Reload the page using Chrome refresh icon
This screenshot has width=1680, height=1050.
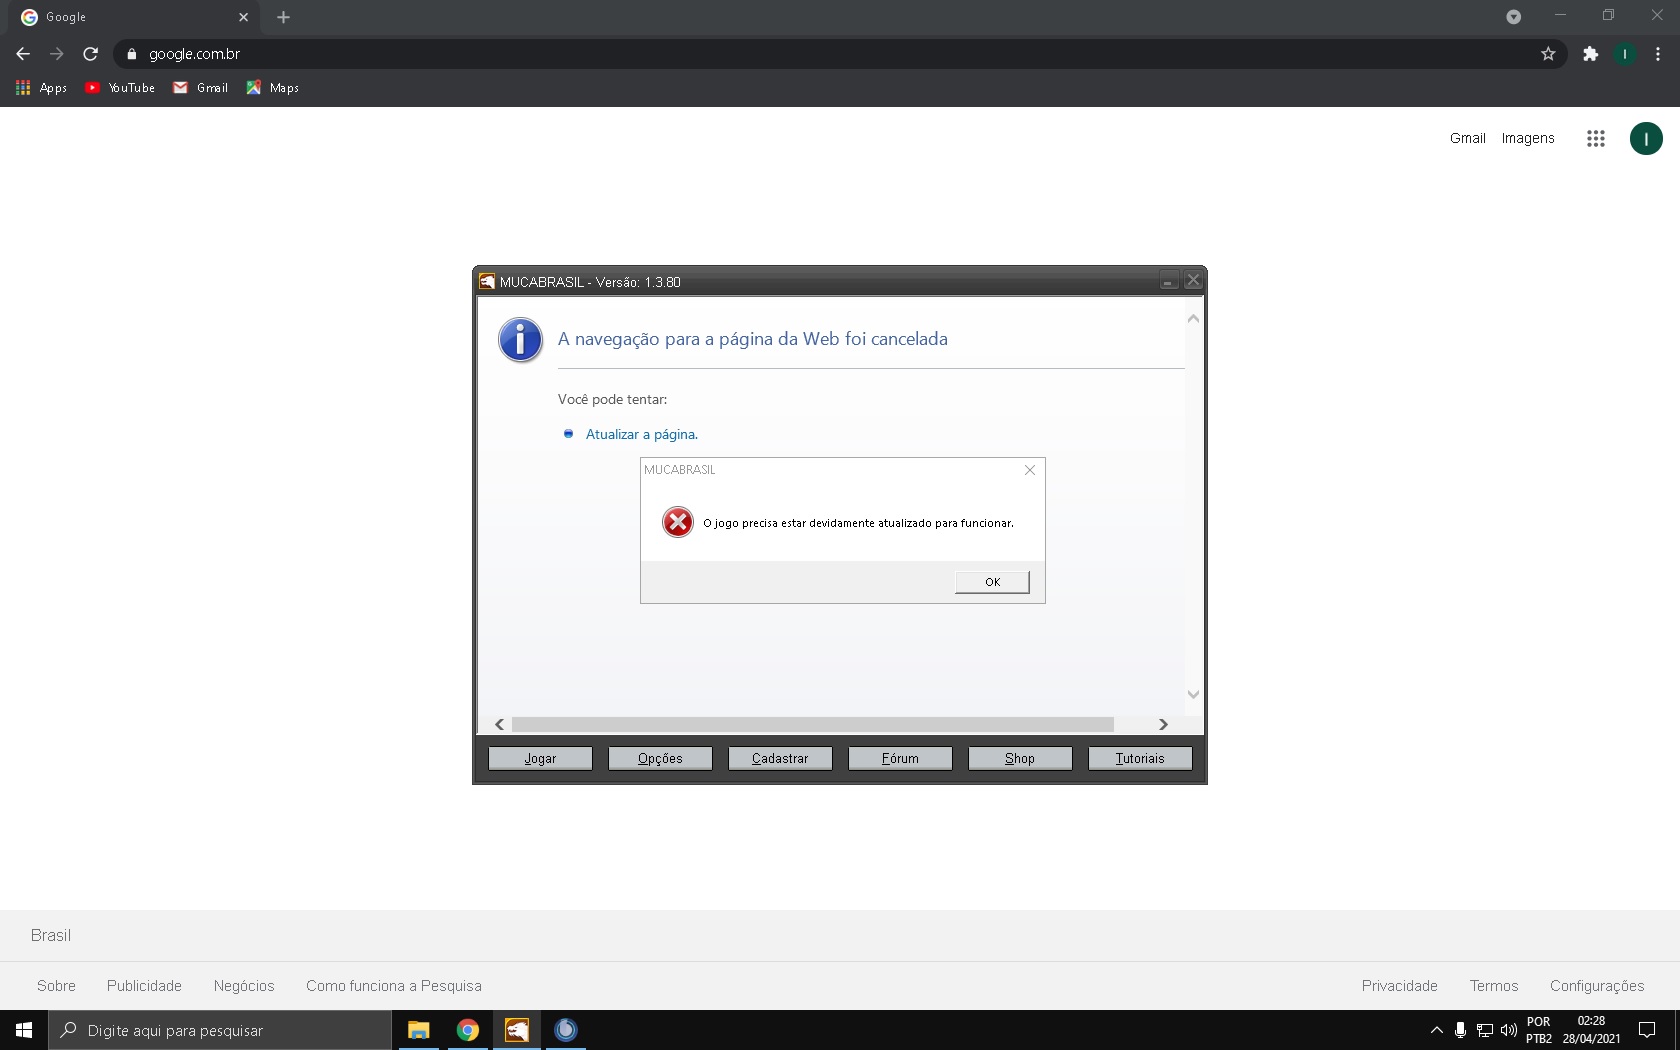[90, 54]
